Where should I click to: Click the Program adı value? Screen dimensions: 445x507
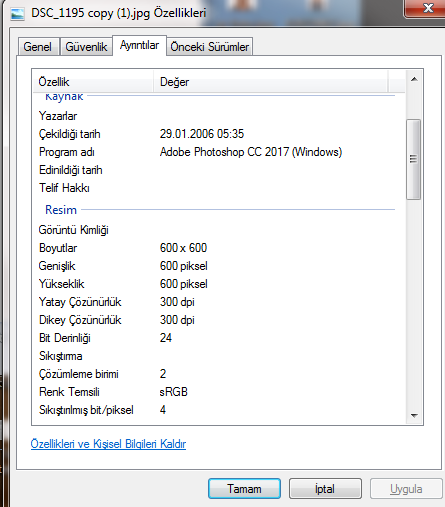coord(251,152)
